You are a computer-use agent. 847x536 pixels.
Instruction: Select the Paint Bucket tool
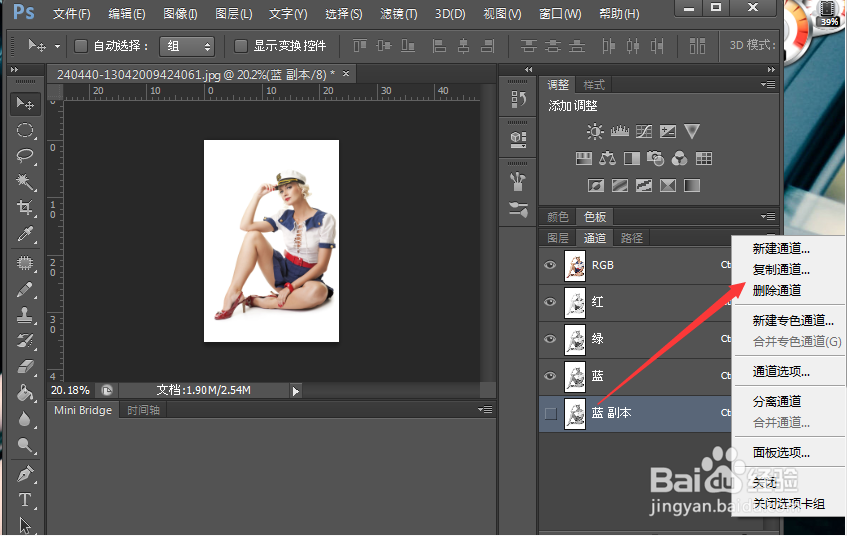coord(24,392)
